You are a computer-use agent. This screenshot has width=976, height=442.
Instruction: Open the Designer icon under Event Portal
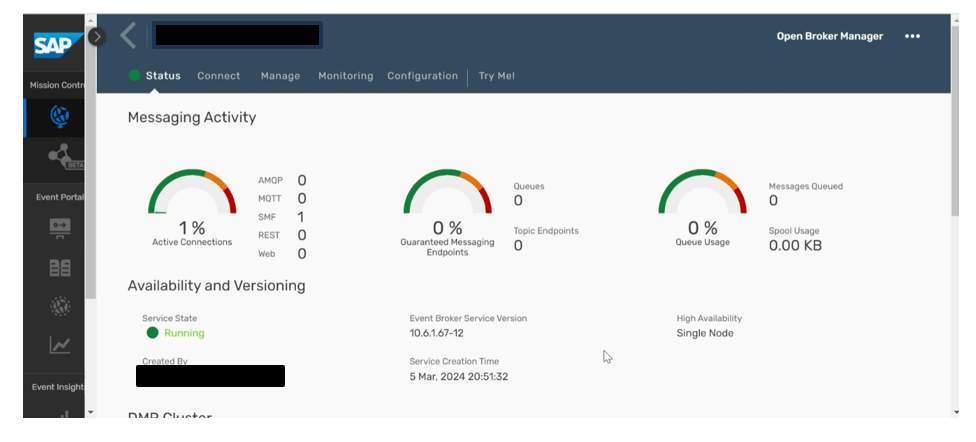[x=60, y=228]
